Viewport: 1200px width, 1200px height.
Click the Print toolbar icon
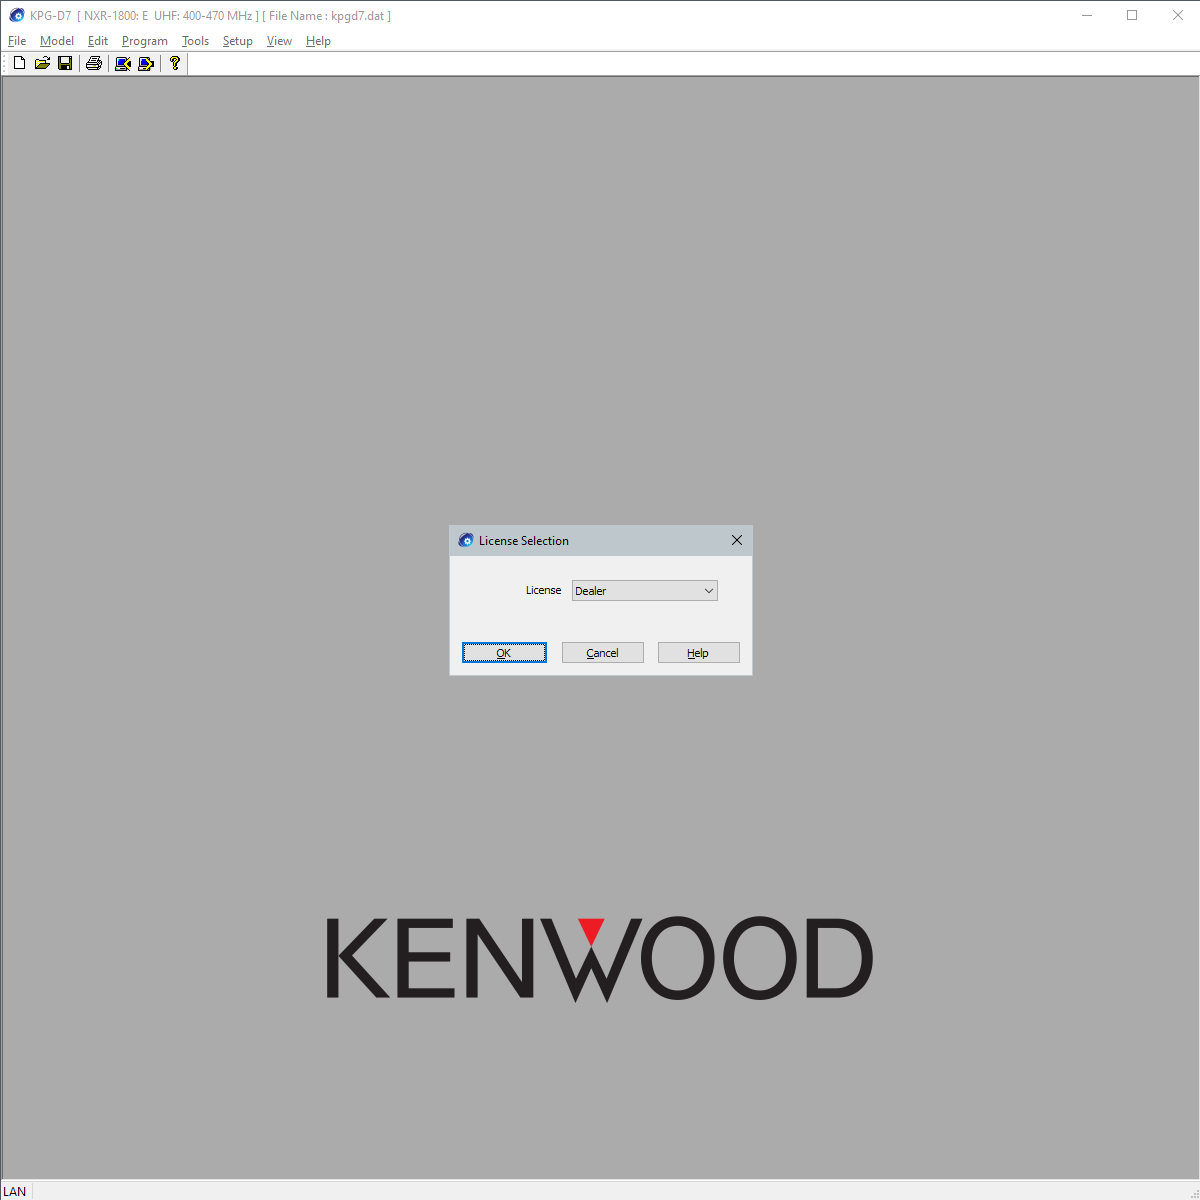coord(94,64)
